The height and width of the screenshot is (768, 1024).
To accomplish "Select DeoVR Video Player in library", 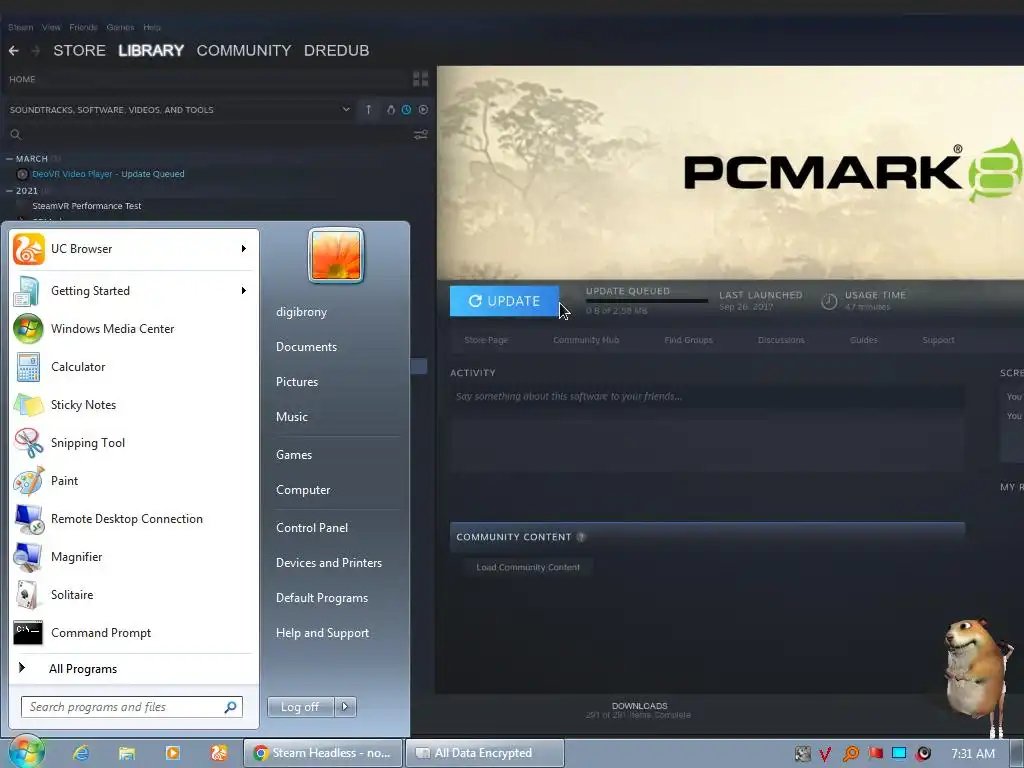I will [108, 174].
